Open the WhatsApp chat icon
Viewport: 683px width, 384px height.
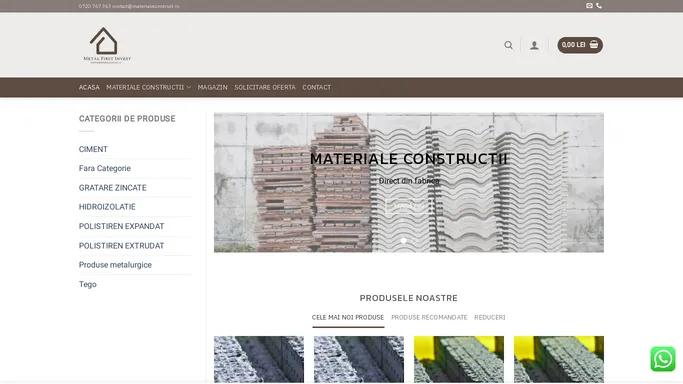663,359
